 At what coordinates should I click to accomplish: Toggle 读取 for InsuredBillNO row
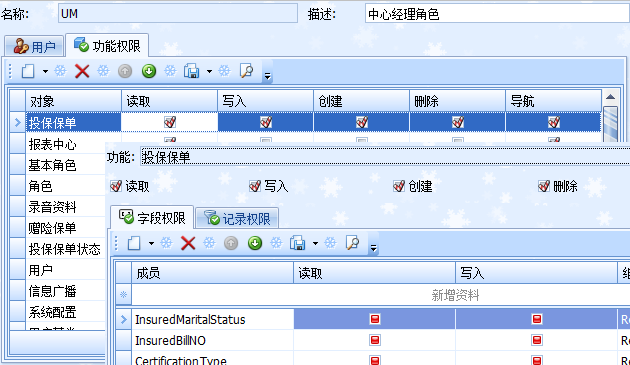(375, 340)
